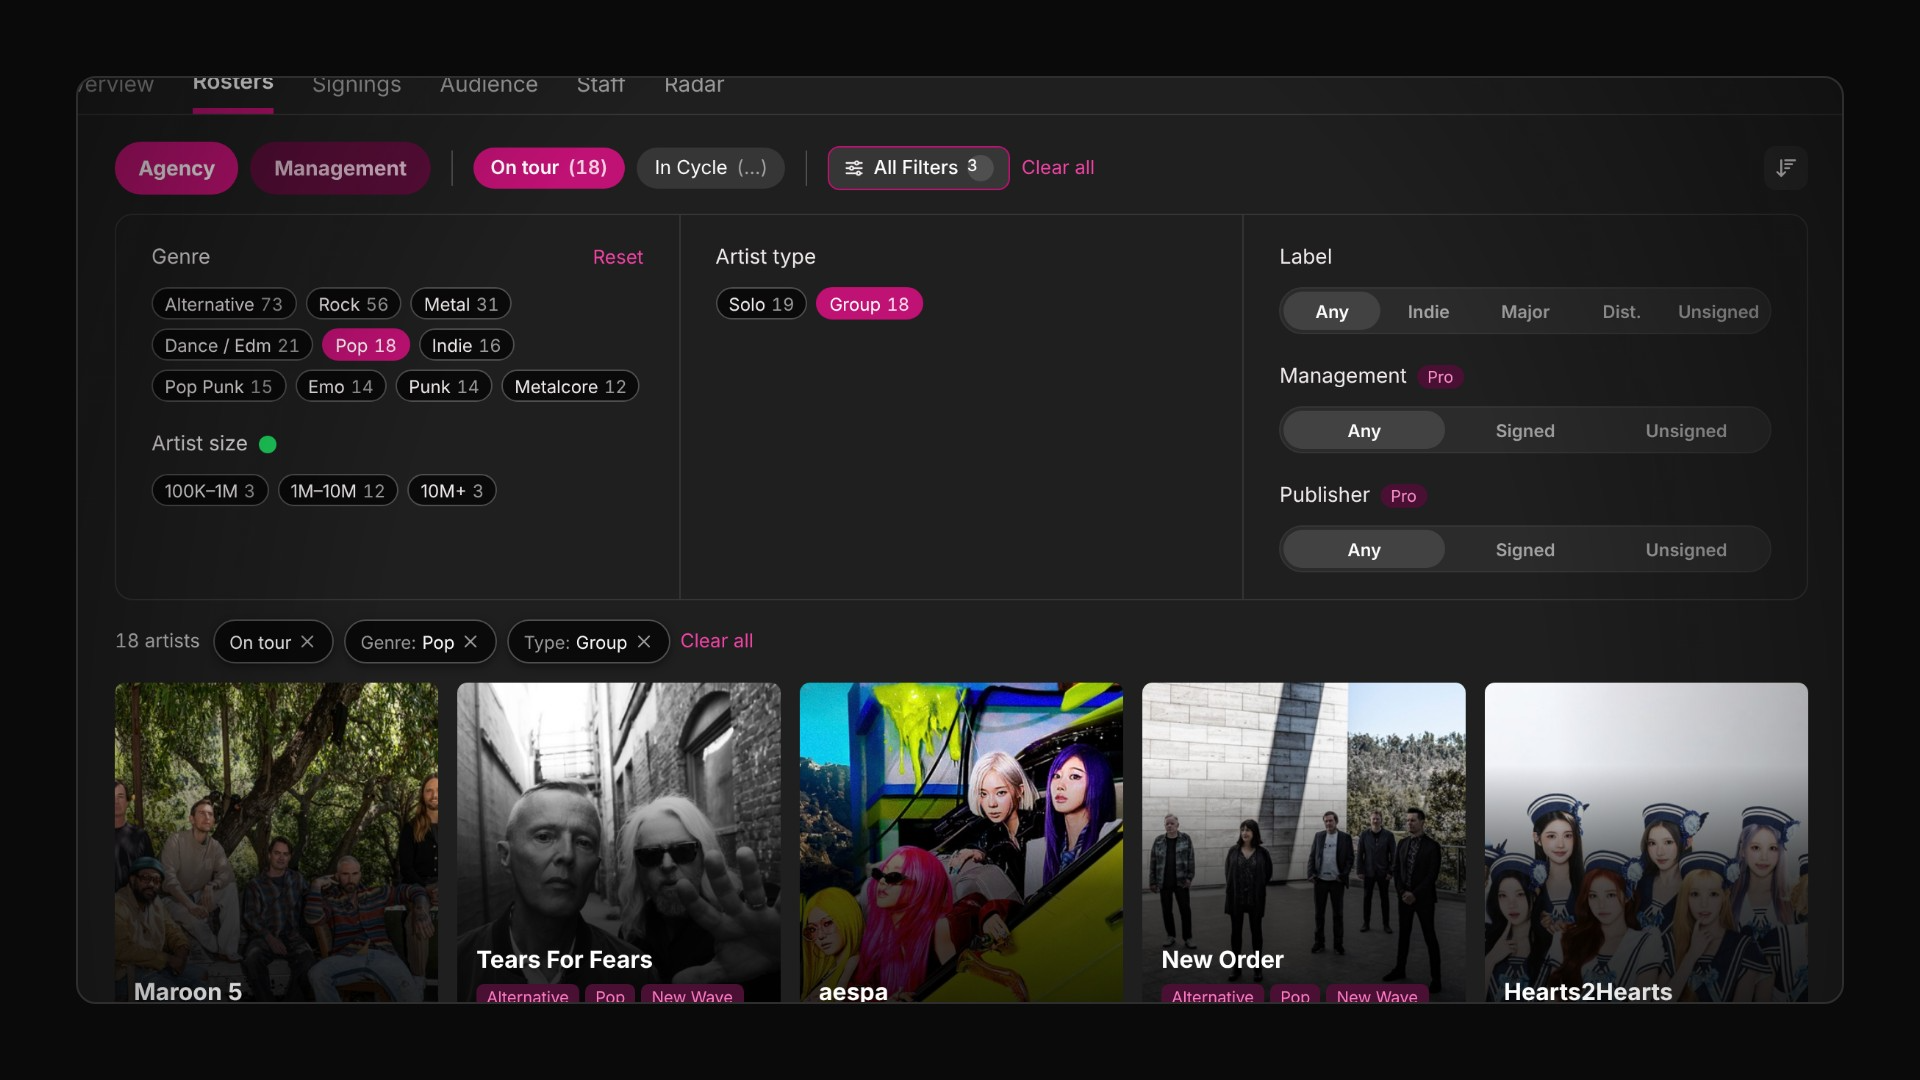Switch to the Radar tab
The image size is (1920, 1080).
pos(694,86)
